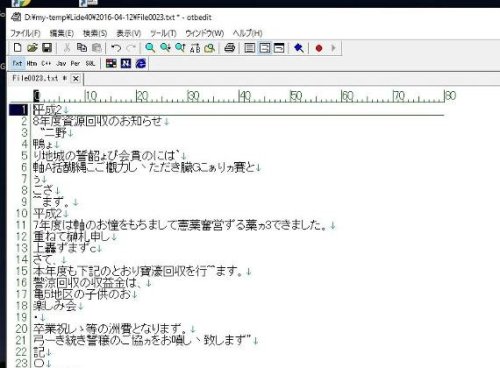Switch syntax mode to Per
Image resolution: width=500 pixels, height=368 pixels.
point(75,63)
